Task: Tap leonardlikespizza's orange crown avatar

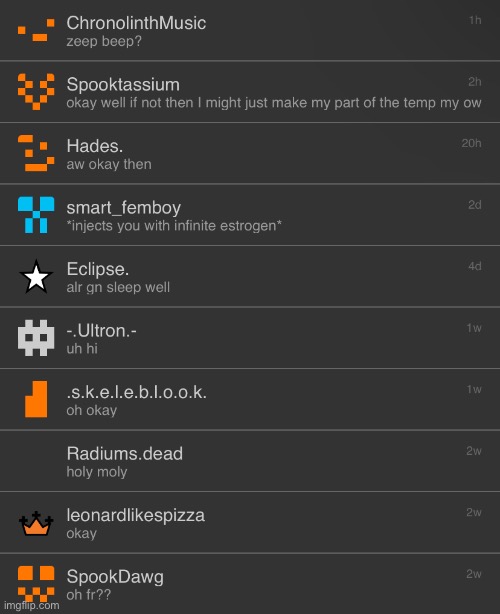Action: [x=36, y=523]
